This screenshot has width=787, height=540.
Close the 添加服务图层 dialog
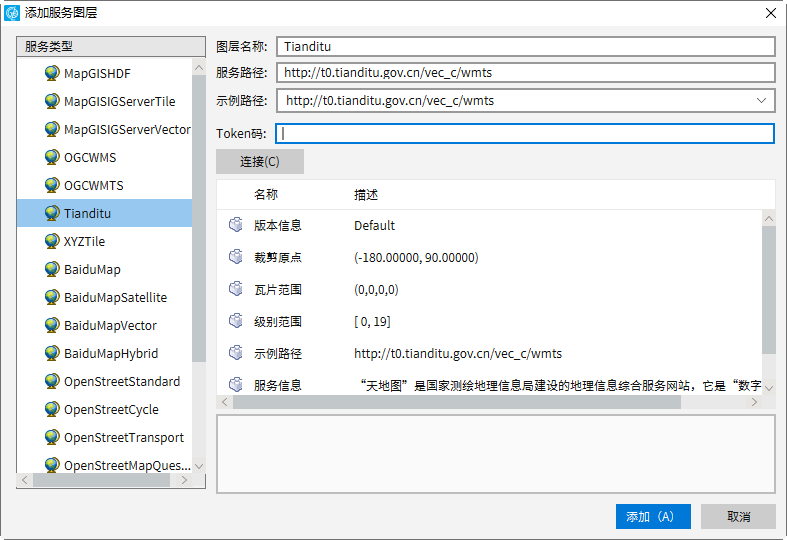coord(771,13)
